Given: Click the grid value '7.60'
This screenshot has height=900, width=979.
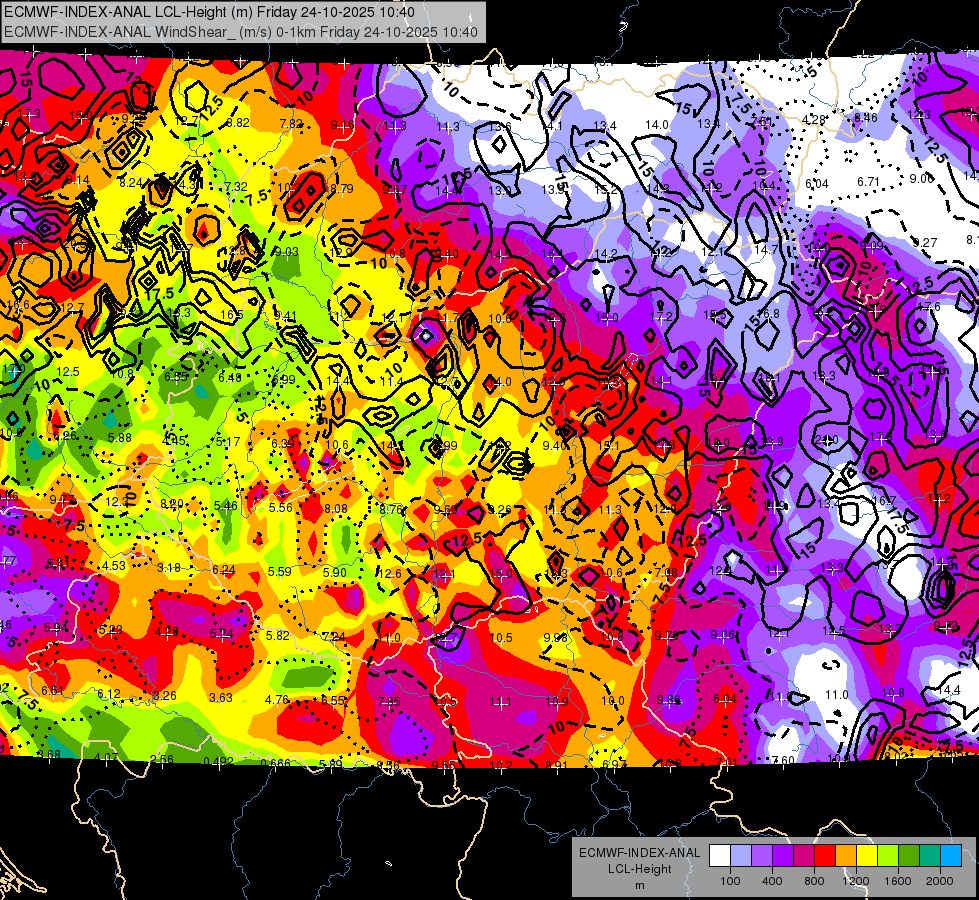Looking at the screenshot, I should coord(783,760).
